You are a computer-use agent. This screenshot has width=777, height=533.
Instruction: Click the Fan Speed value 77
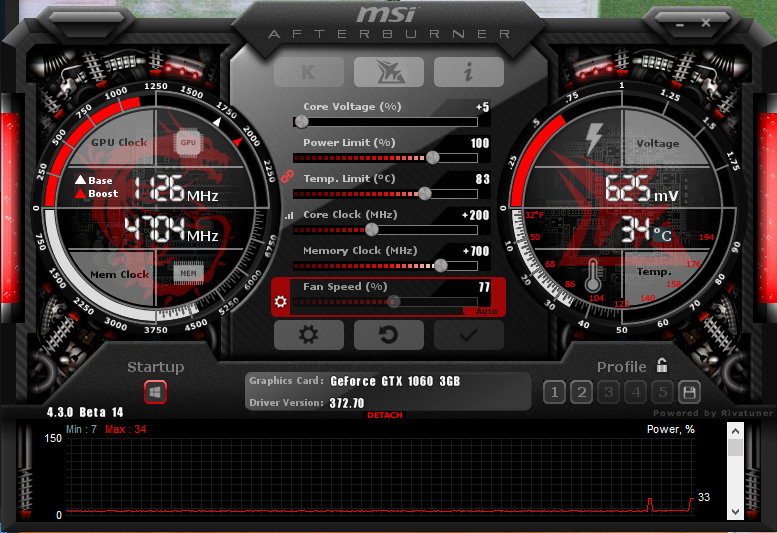(484, 287)
